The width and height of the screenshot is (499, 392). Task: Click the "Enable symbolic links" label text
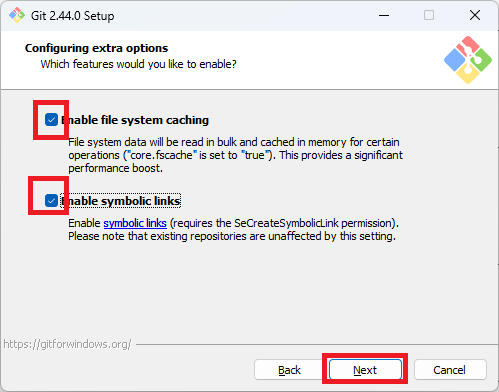[x=121, y=201]
